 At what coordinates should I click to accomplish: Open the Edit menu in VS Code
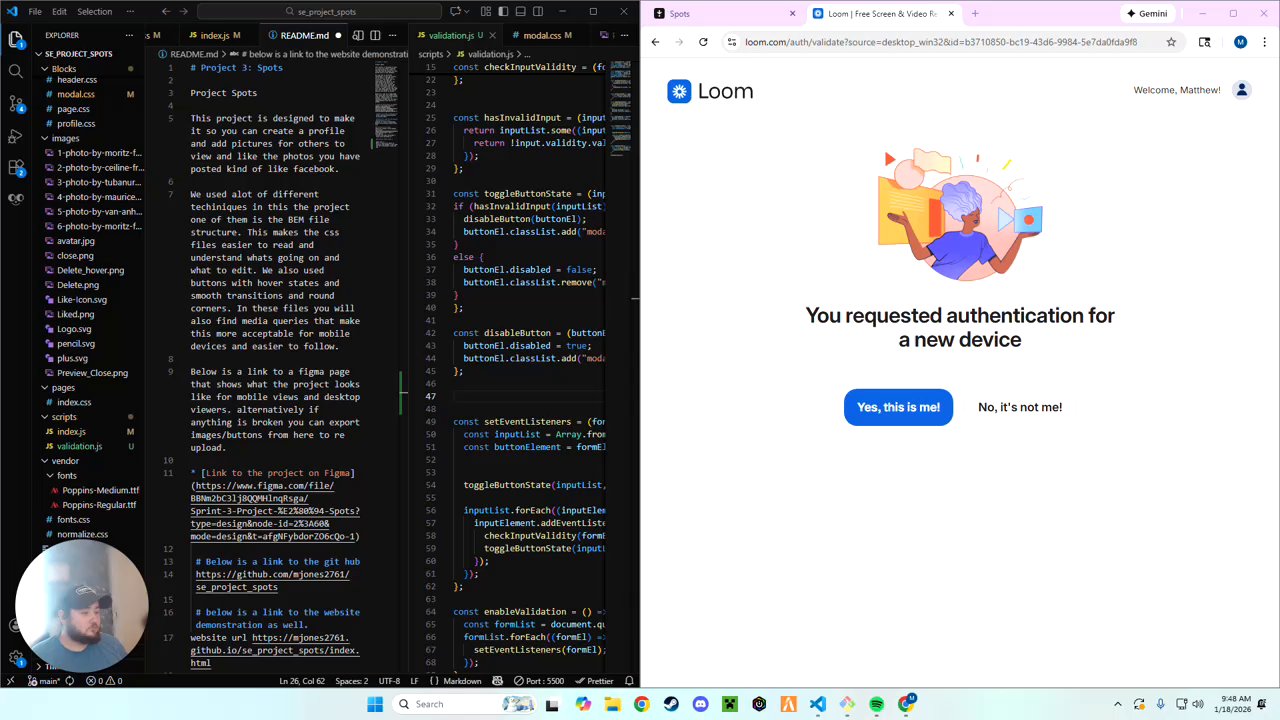tap(59, 12)
